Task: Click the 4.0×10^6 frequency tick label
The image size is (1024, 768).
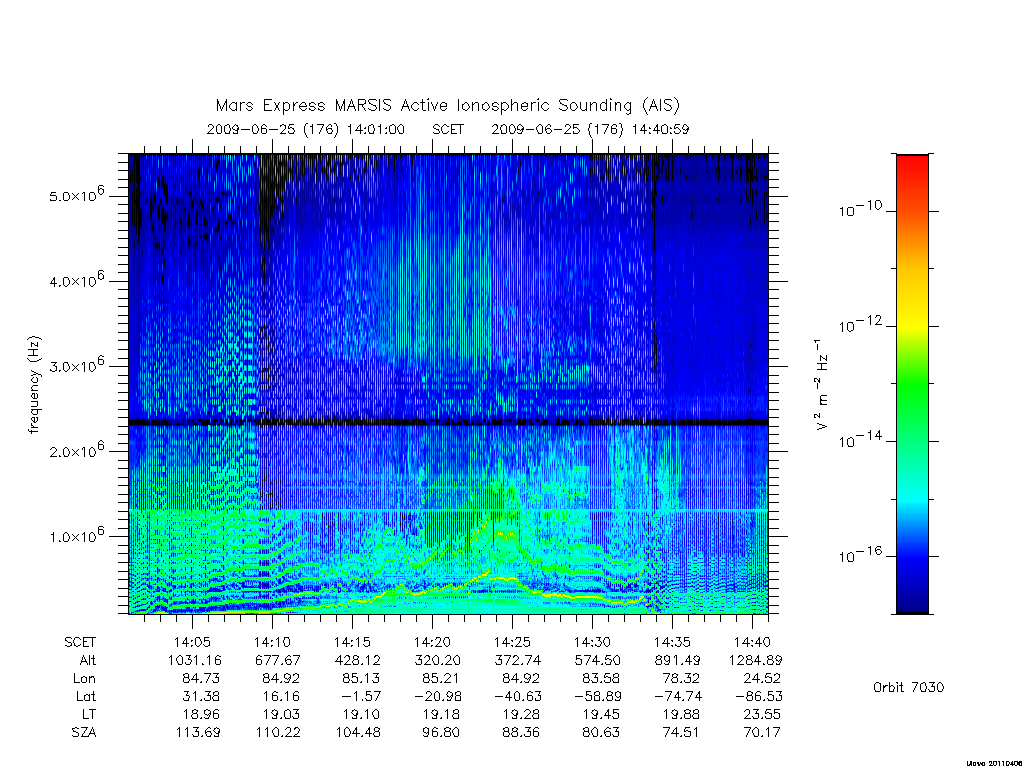Action: (x=76, y=280)
